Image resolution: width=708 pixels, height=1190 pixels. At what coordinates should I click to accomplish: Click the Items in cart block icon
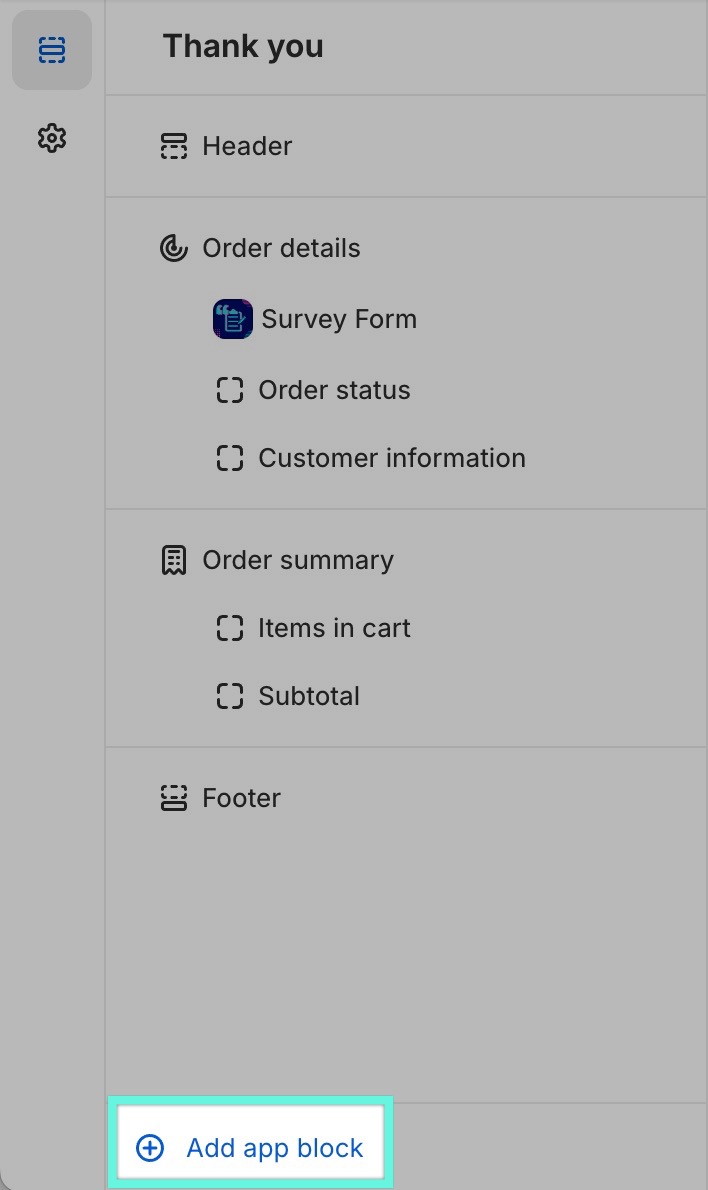click(230, 628)
